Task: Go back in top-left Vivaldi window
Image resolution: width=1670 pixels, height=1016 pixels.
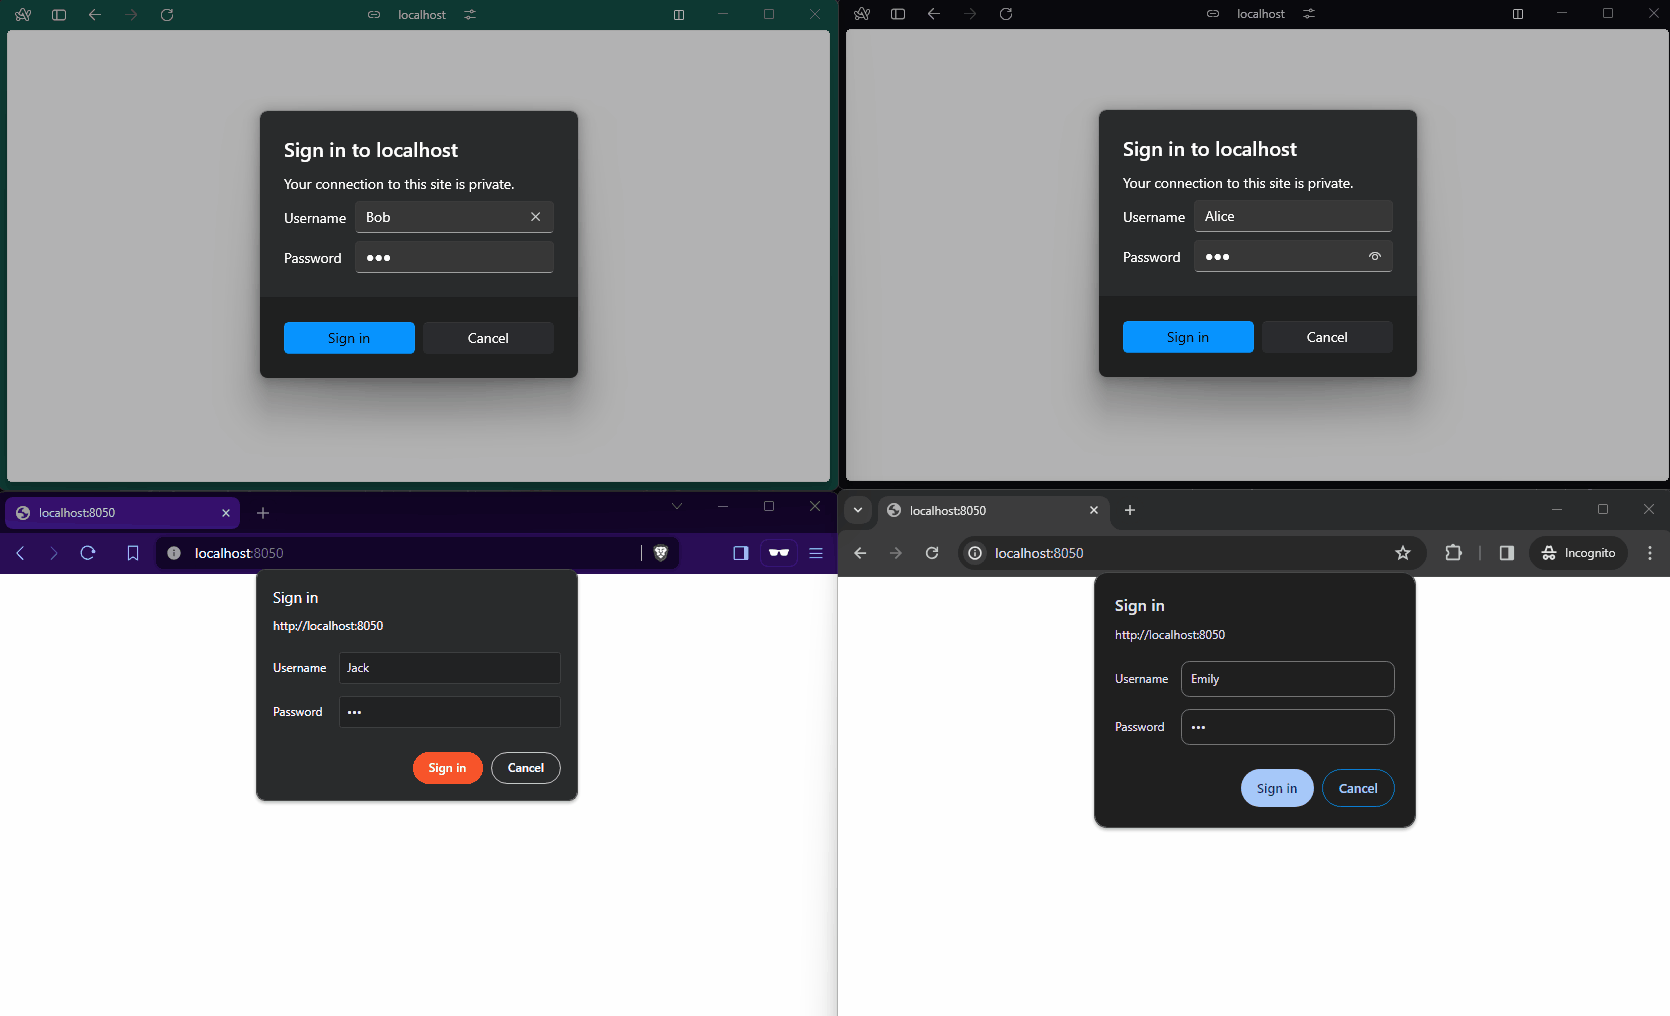Action: 95,15
